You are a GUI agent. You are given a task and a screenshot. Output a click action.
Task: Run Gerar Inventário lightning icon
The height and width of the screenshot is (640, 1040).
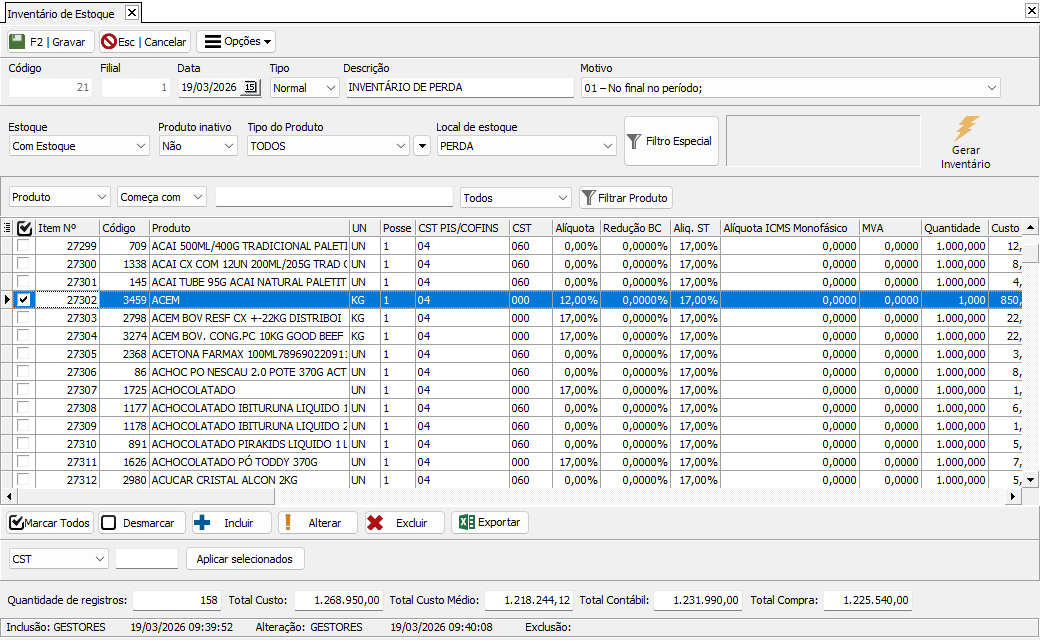[965, 129]
